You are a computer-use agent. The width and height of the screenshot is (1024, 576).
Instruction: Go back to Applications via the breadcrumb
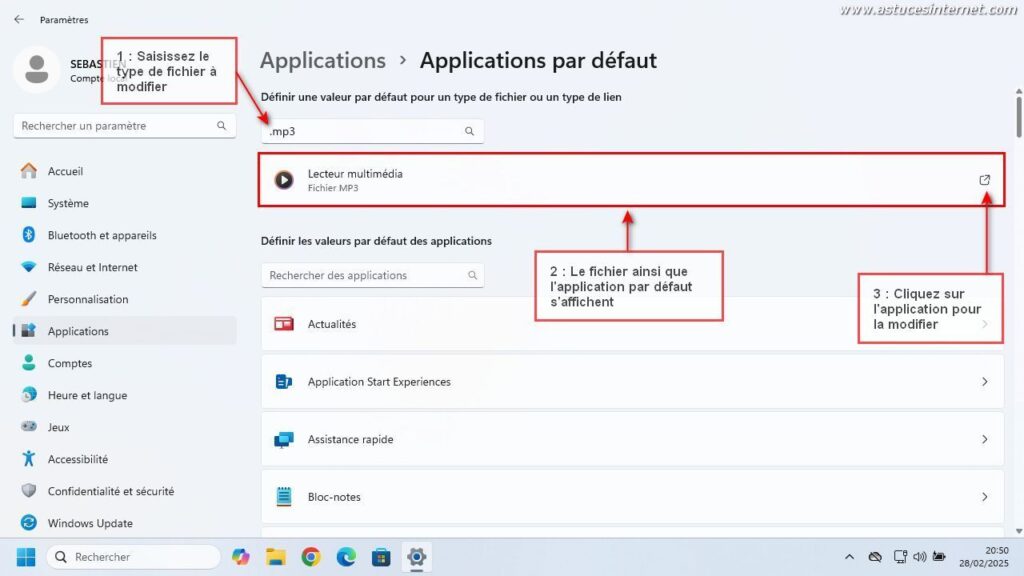coord(322,60)
